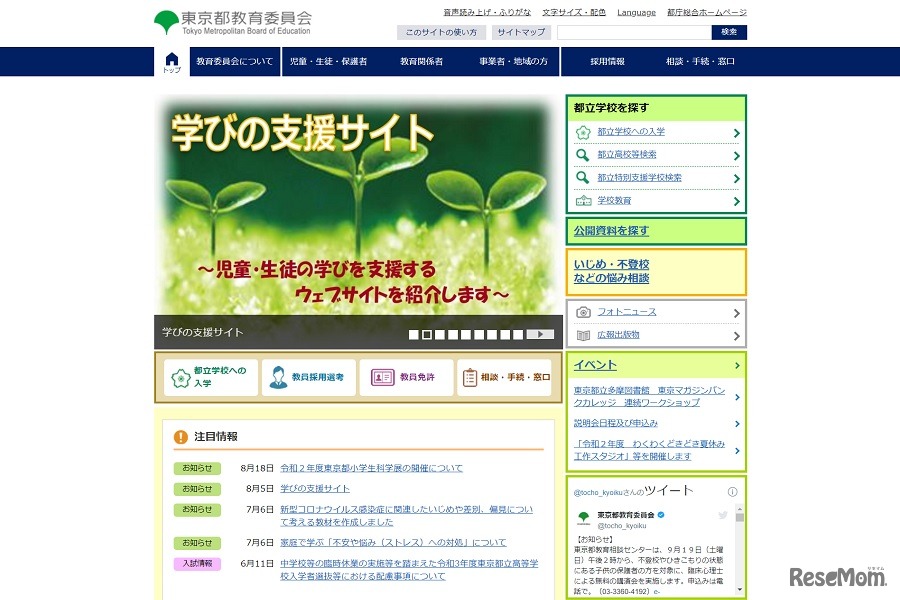Click the 検索 search button

pos(729,31)
